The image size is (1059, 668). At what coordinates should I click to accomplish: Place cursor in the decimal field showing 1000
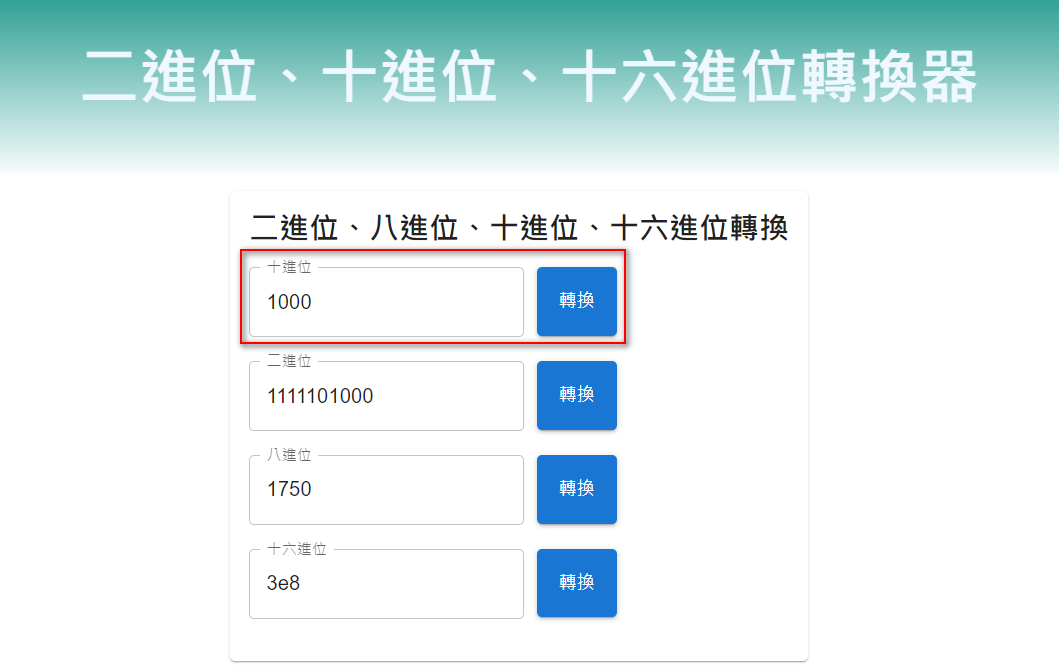point(385,301)
